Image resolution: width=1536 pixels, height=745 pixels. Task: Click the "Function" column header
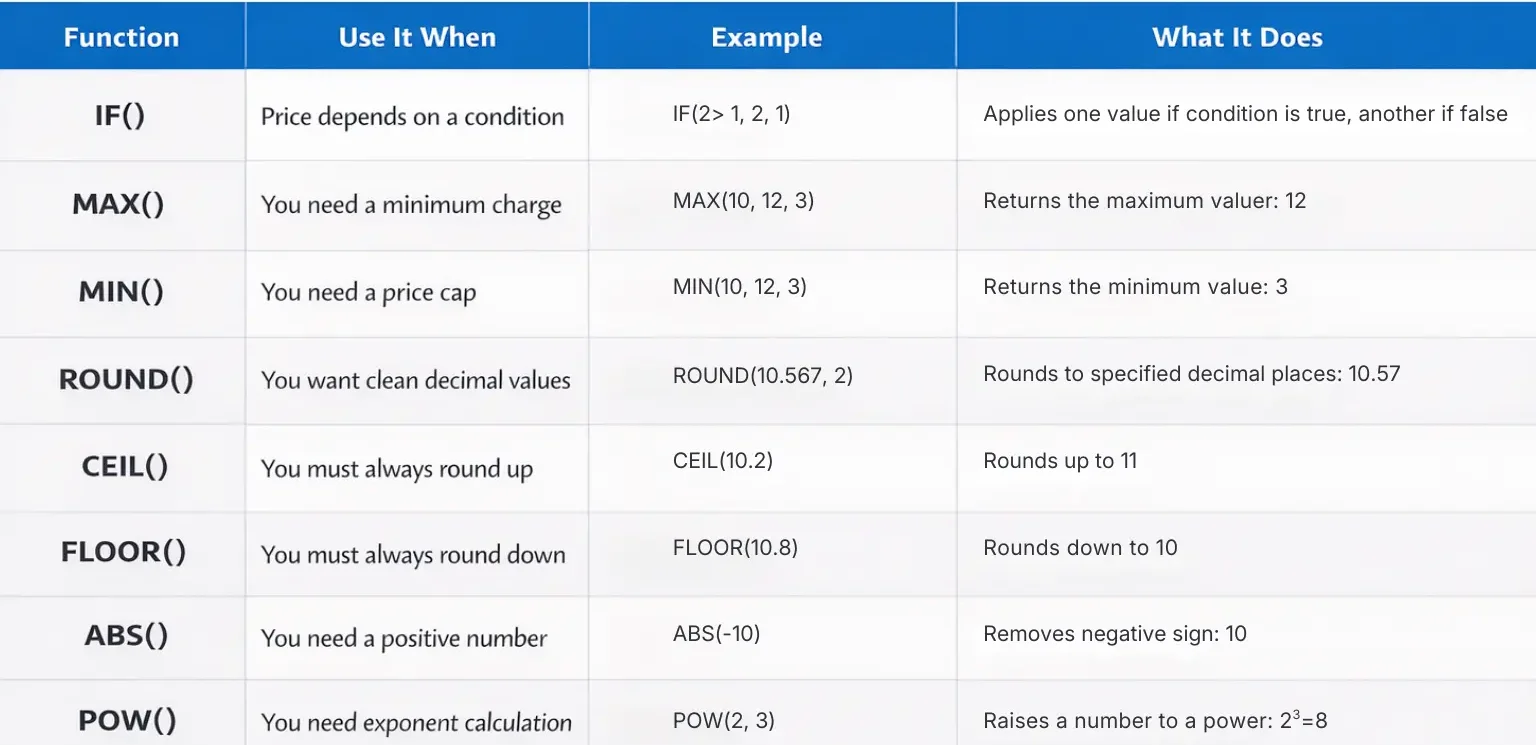pyautogui.click(x=121, y=38)
